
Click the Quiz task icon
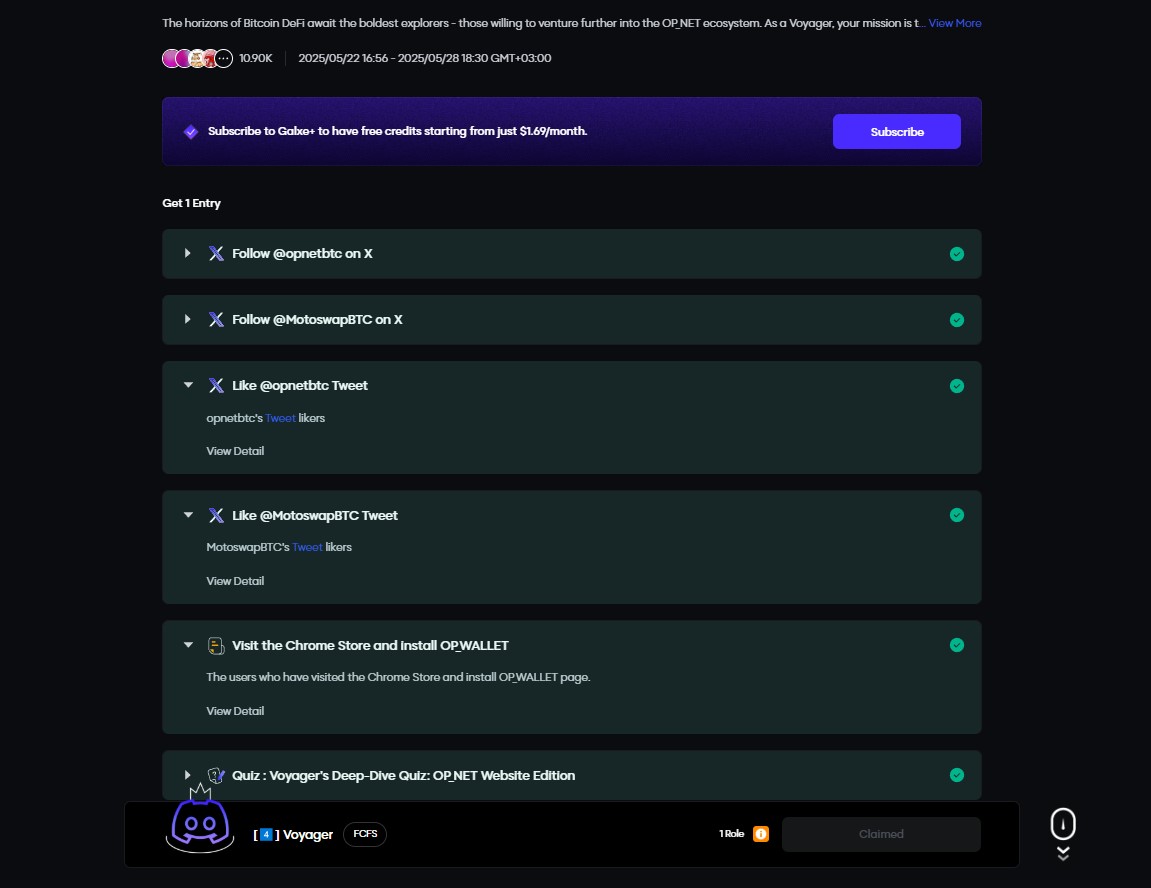(216, 775)
